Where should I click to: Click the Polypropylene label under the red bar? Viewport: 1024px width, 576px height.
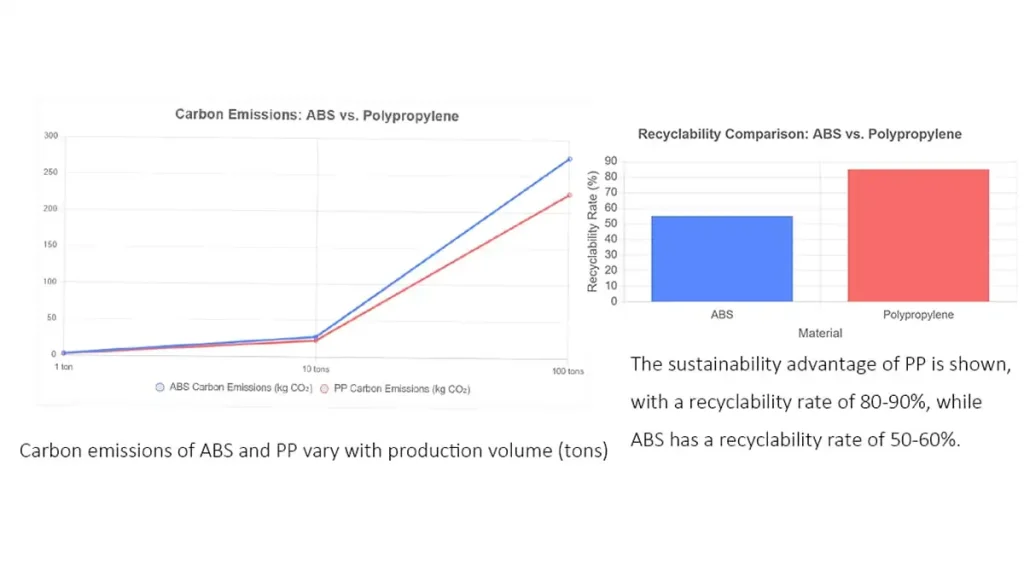pos(918,314)
